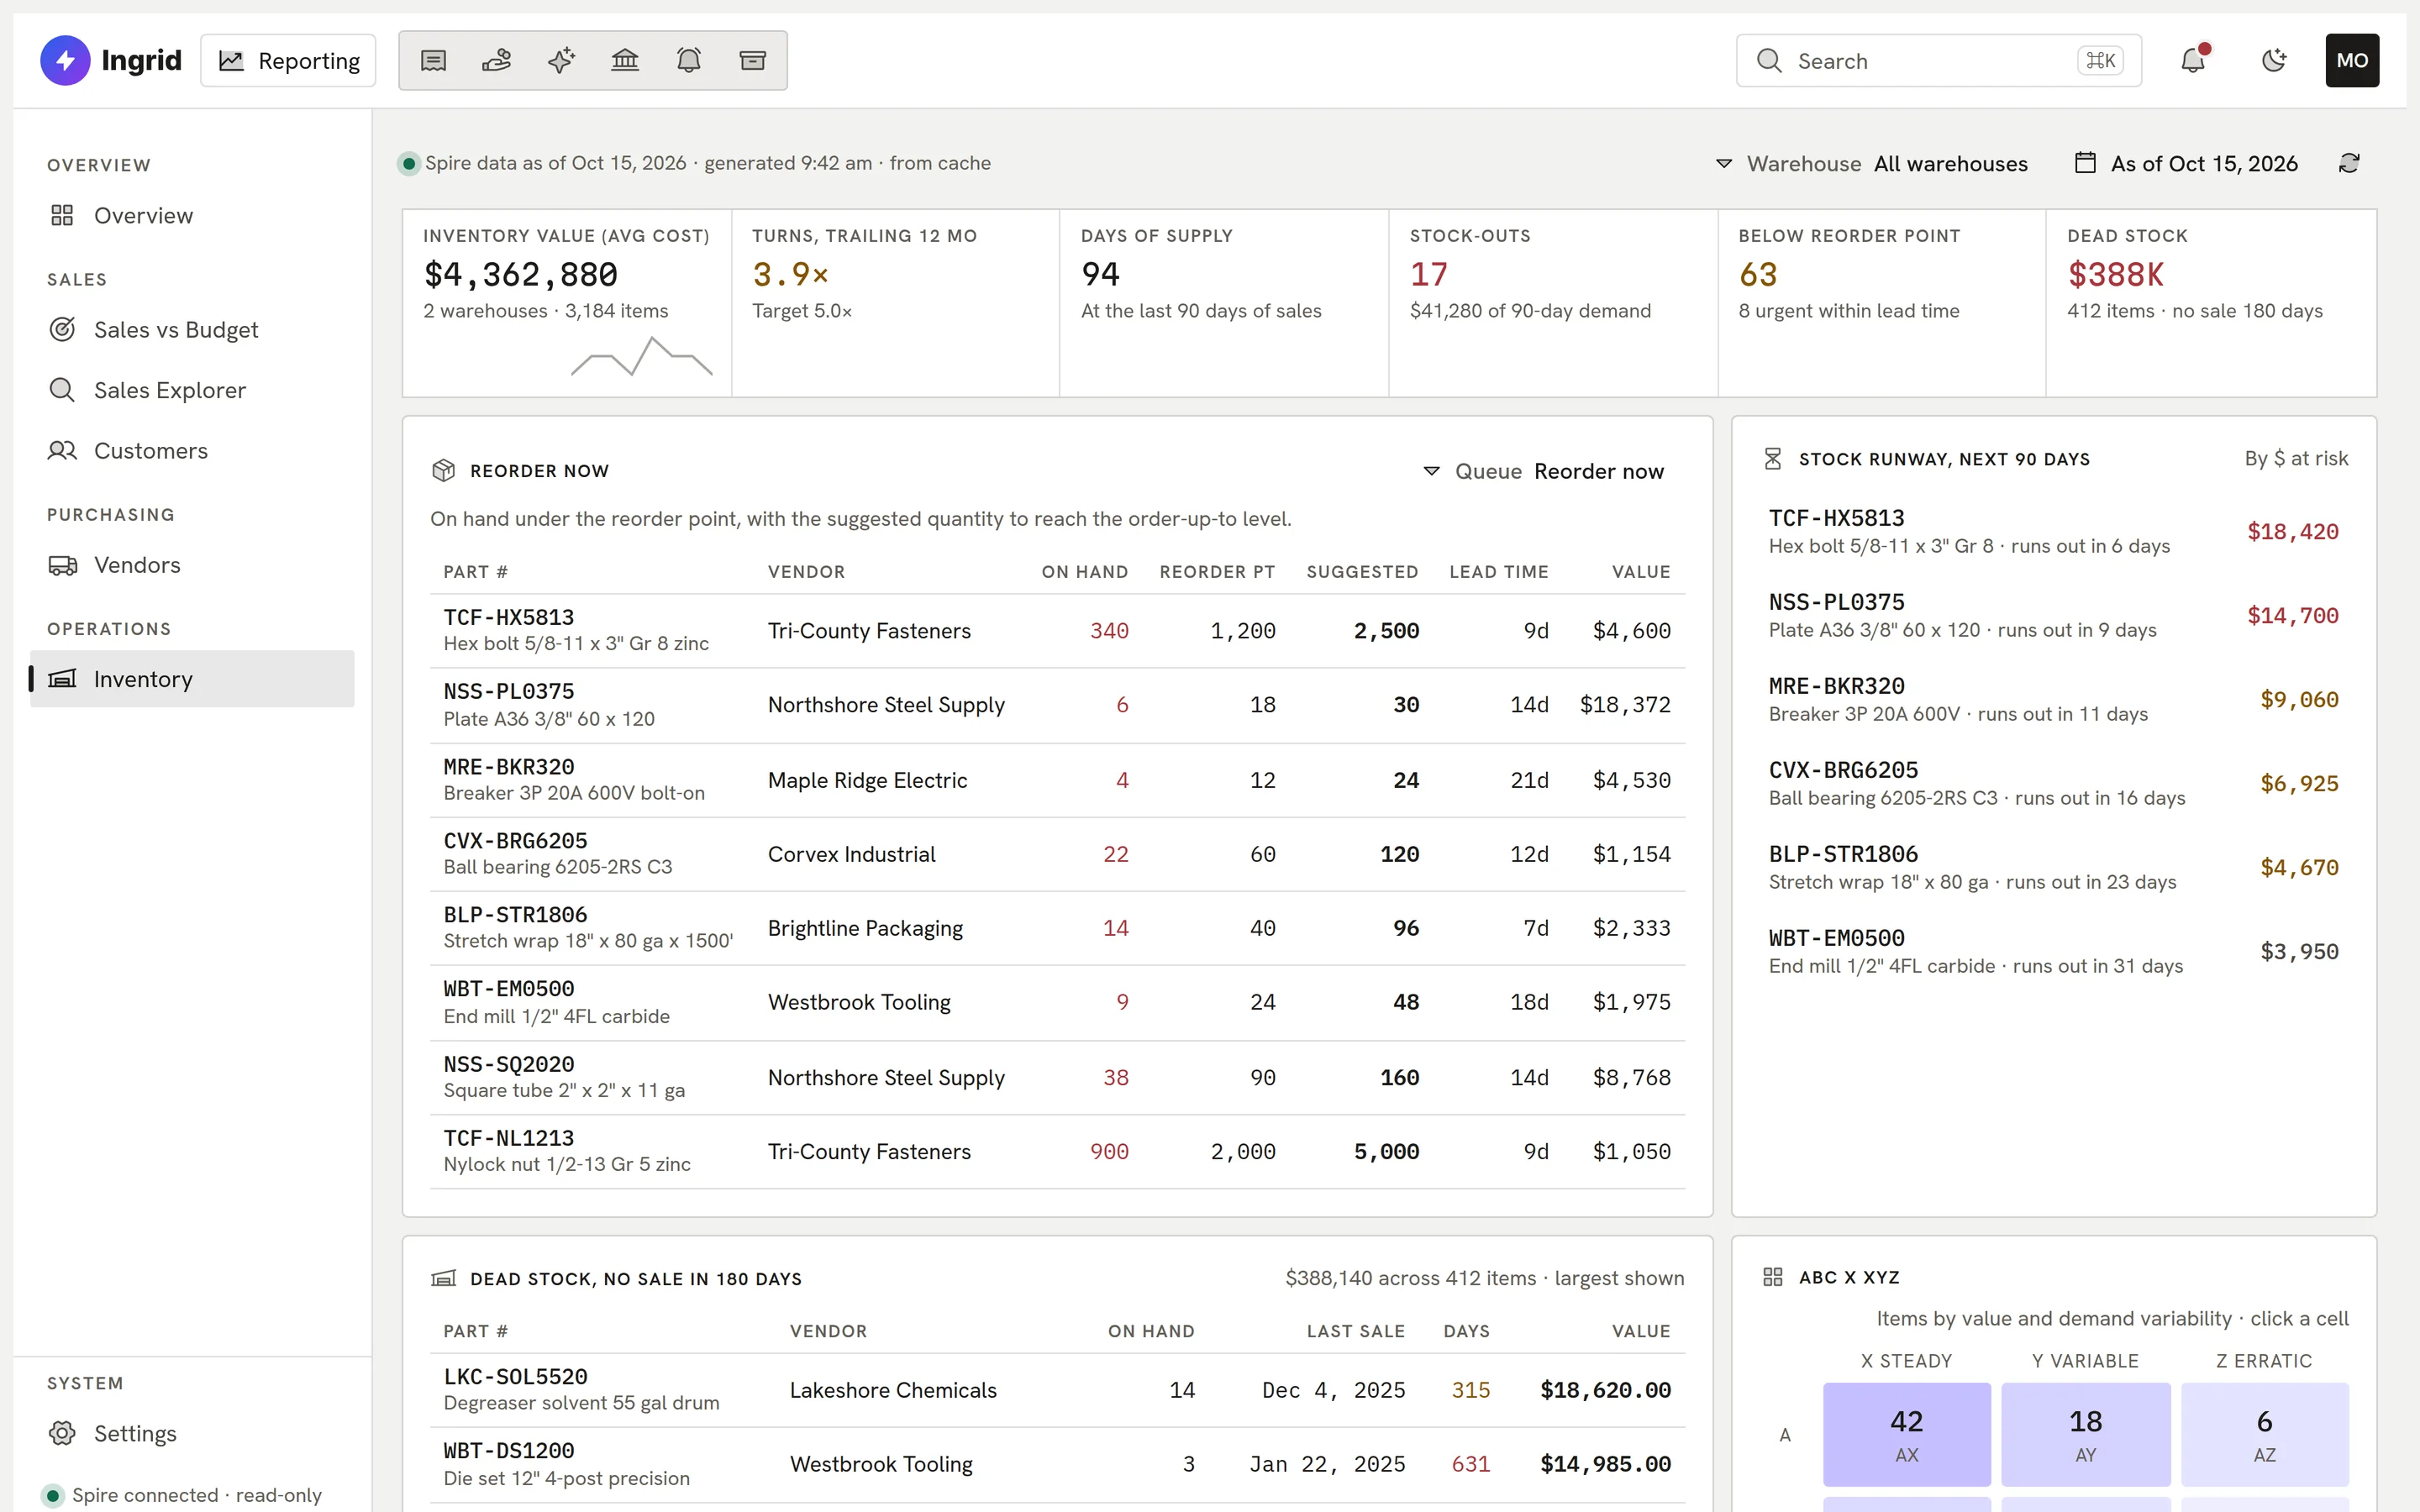Screen dimensions: 2420x1512
Task: Go to Overview in the sidebar
Action: click(x=192, y=215)
